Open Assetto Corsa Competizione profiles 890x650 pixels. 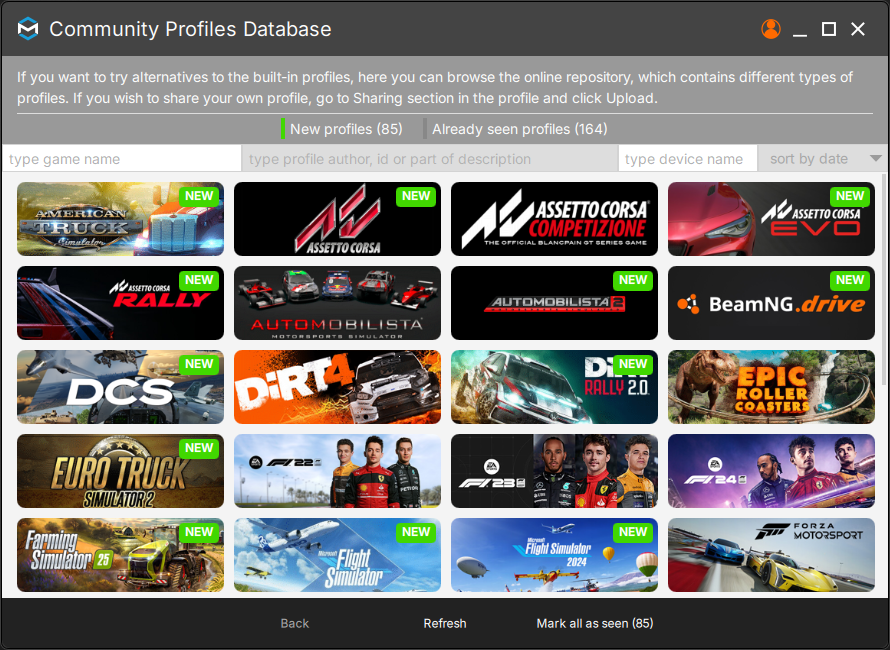point(555,219)
